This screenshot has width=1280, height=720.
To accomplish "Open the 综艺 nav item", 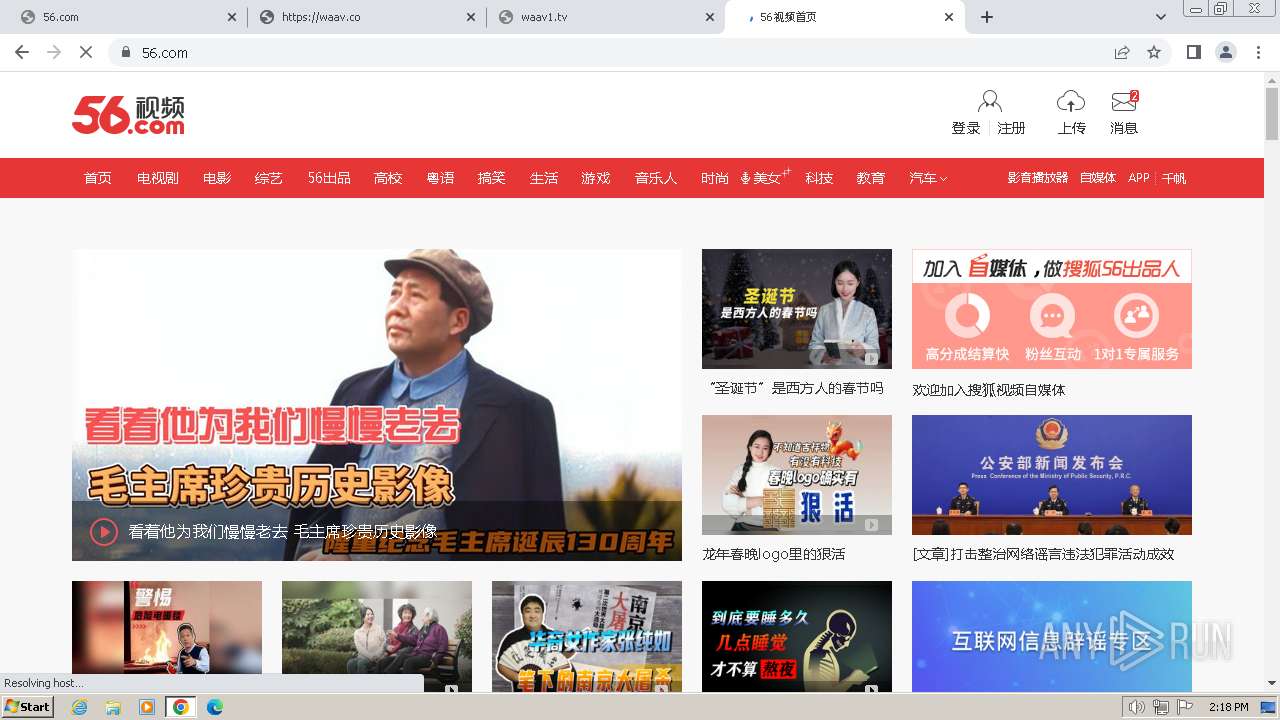I will pos(269,178).
